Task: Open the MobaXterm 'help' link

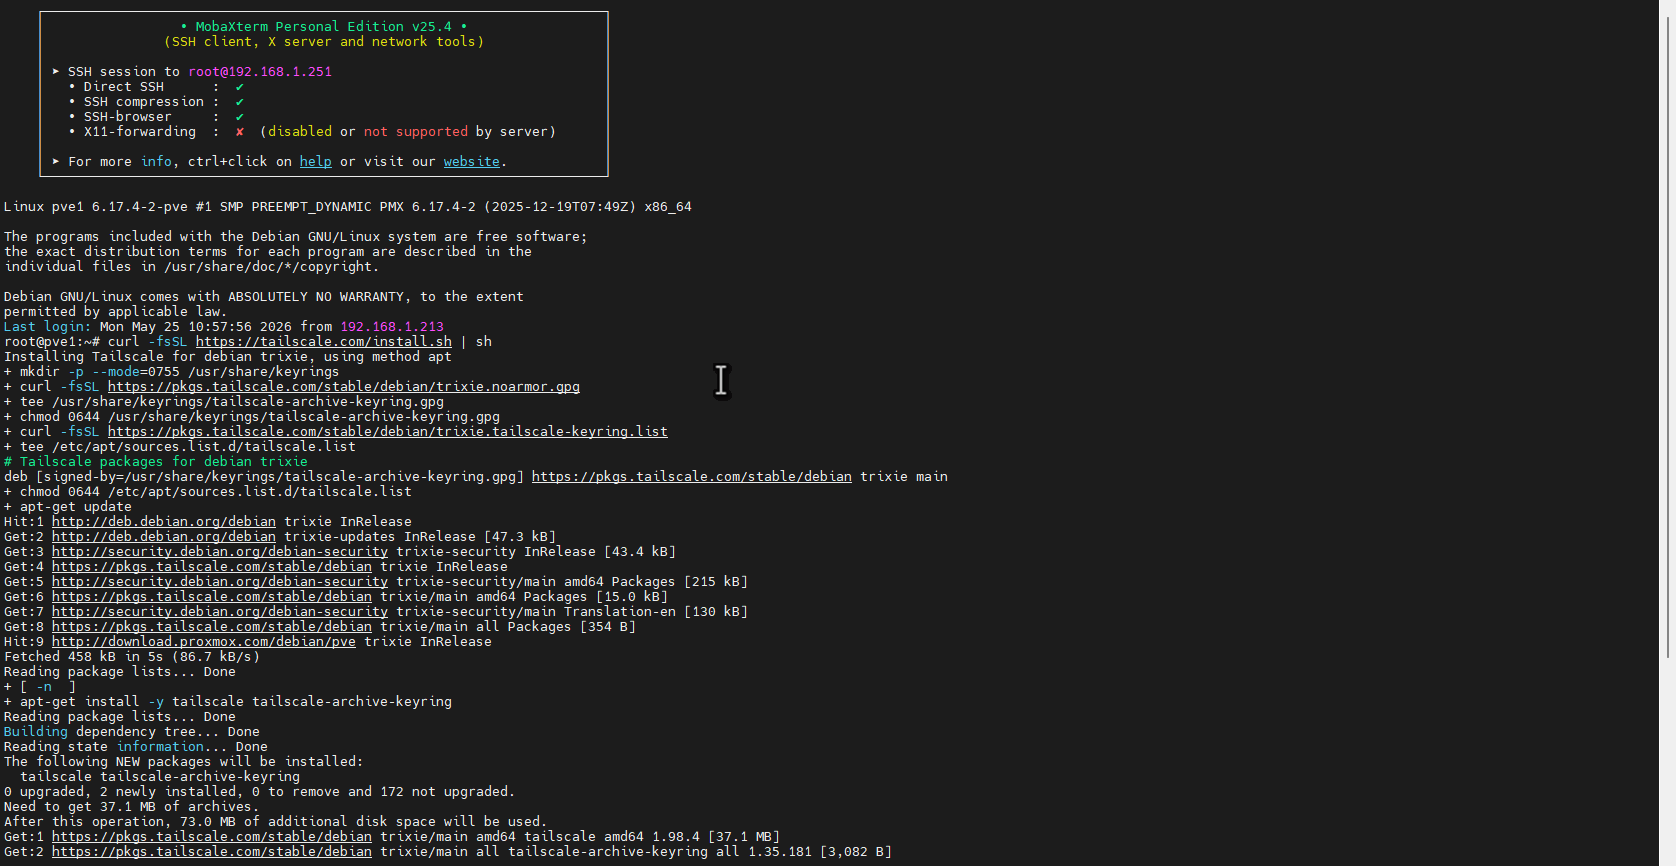Action: point(315,162)
